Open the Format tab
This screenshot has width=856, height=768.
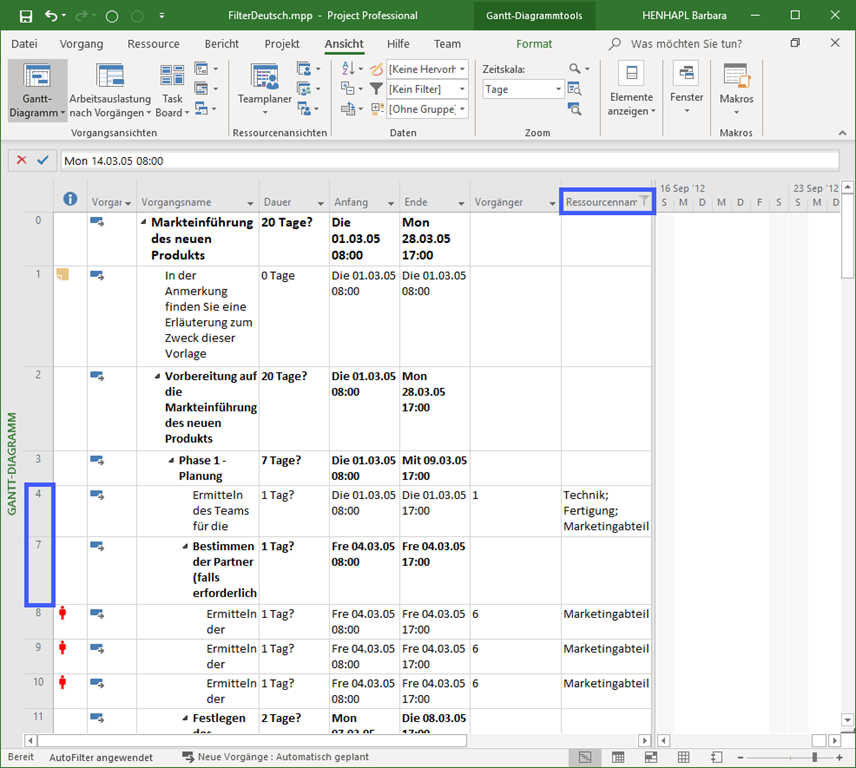[x=534, y=44]
